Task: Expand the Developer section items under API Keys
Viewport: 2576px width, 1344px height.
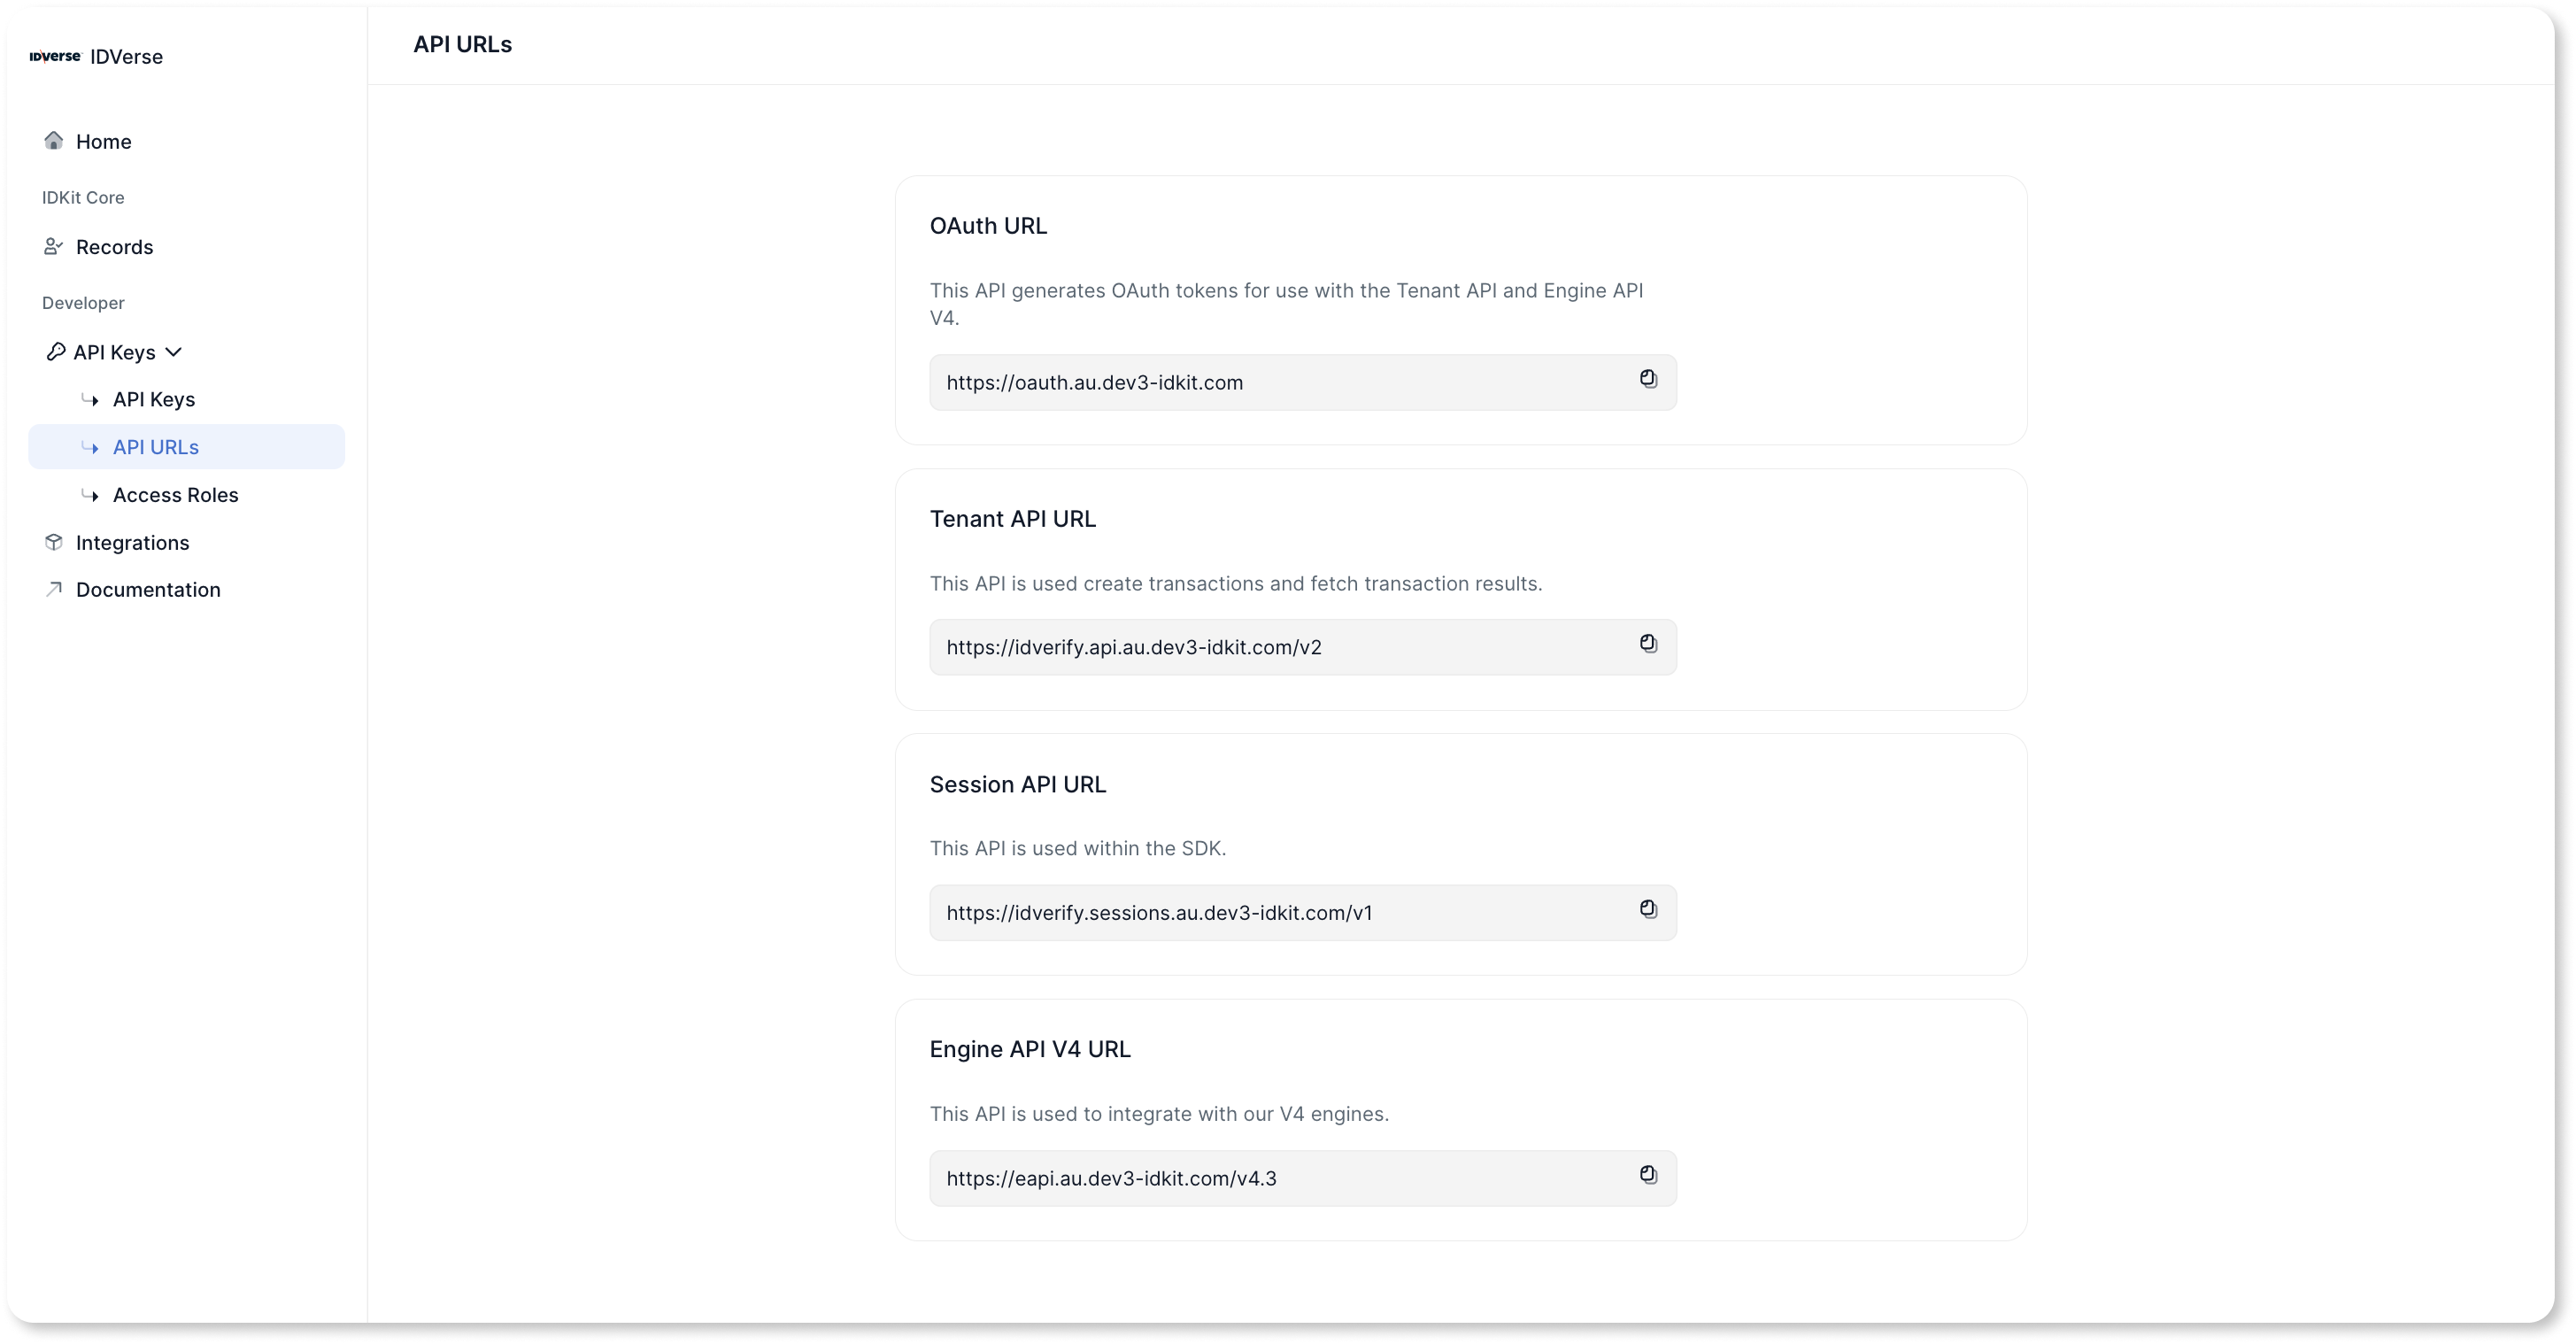Action: 176,352
